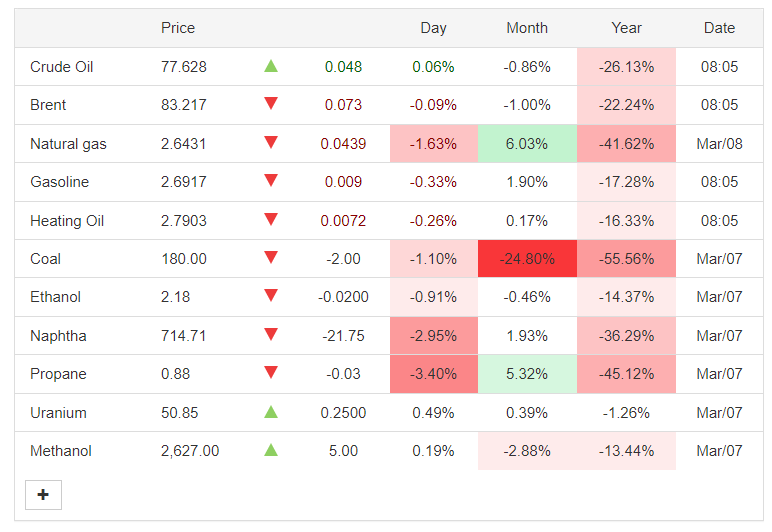
Task: Sort by the Price column header
Action: 178,28
